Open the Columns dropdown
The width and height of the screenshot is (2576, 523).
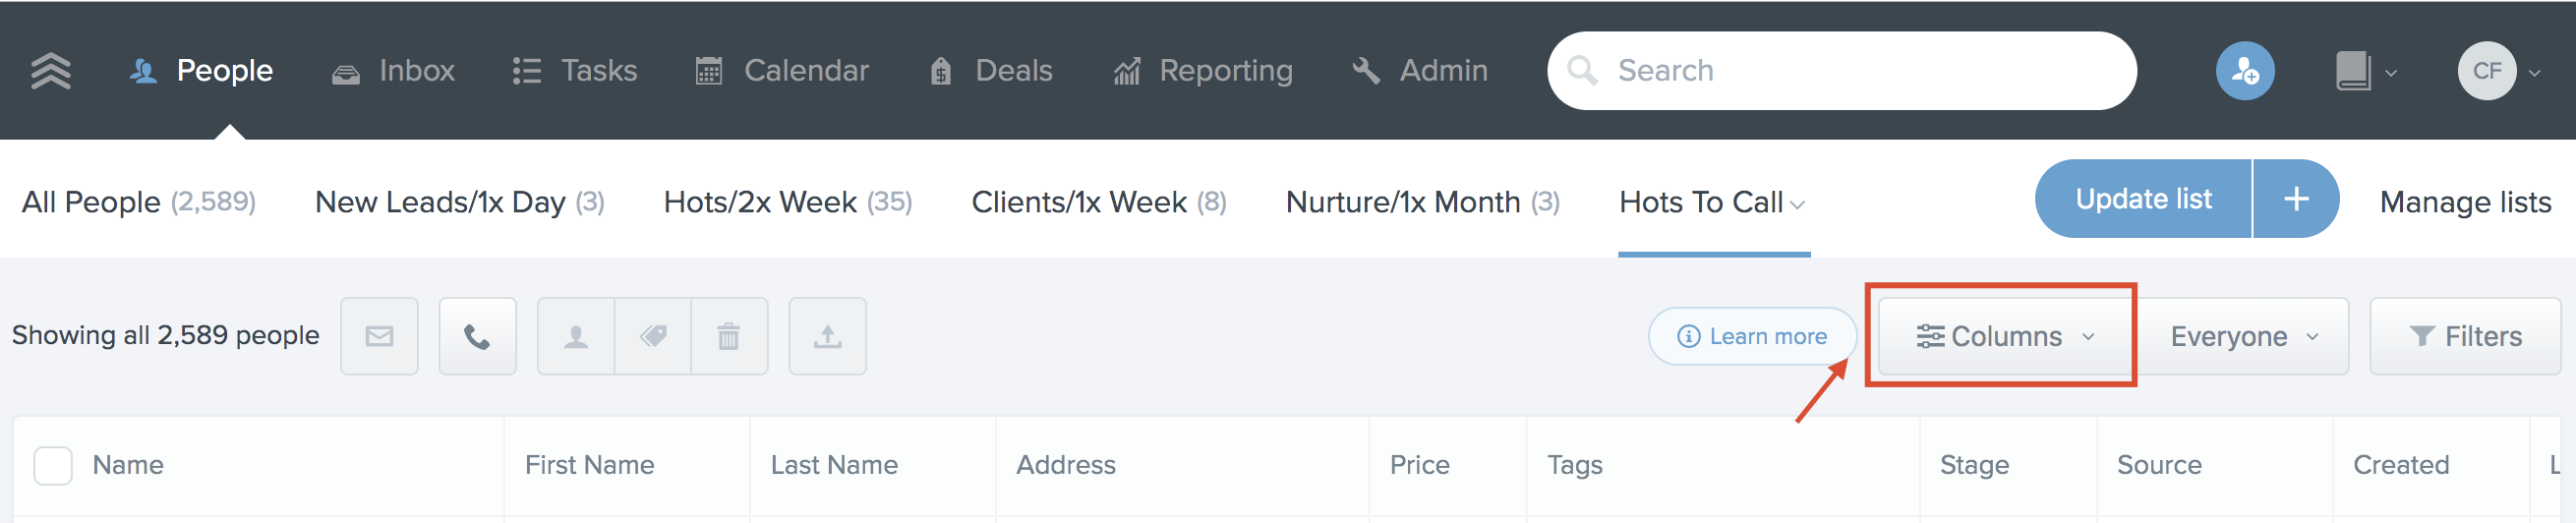(x=2004, y=336)
